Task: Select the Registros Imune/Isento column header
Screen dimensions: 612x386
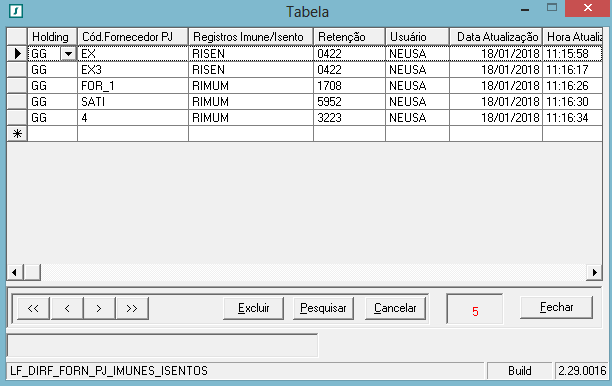Action: pyautogui.click(x=251, y=37)
